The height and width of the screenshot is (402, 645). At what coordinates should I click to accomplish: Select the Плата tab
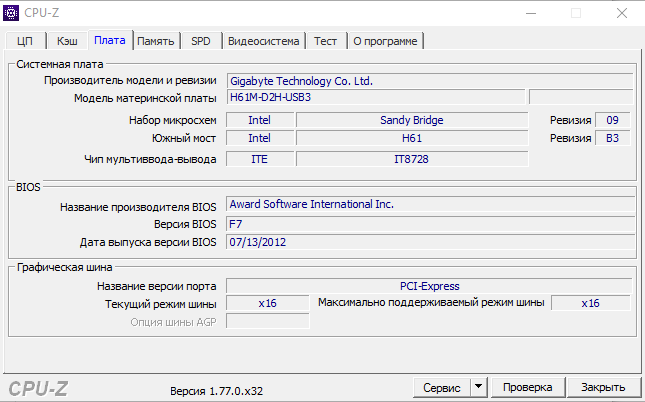(110, 40)
